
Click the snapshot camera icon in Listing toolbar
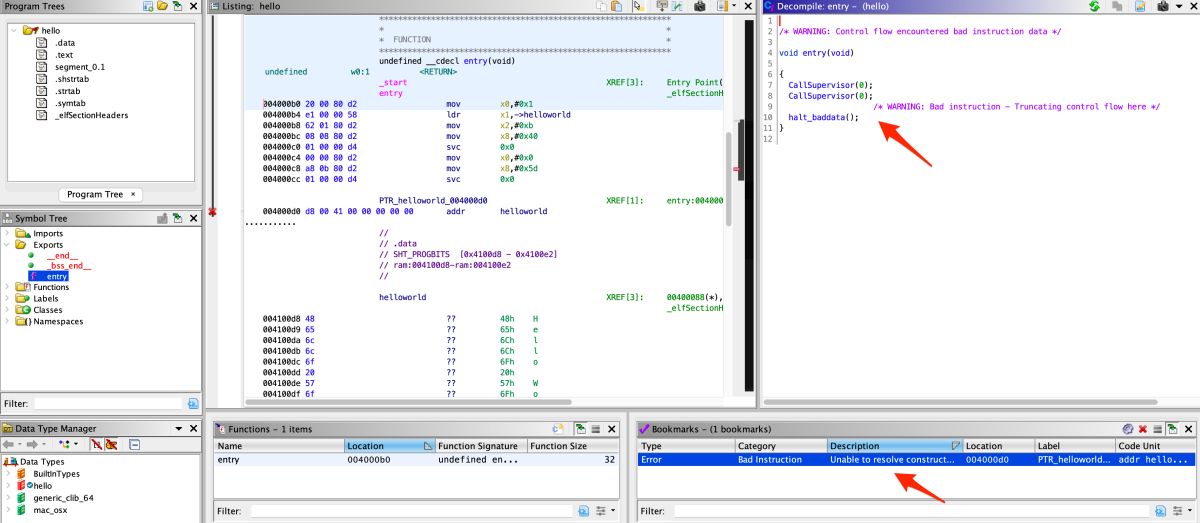(x=699, y=6)
